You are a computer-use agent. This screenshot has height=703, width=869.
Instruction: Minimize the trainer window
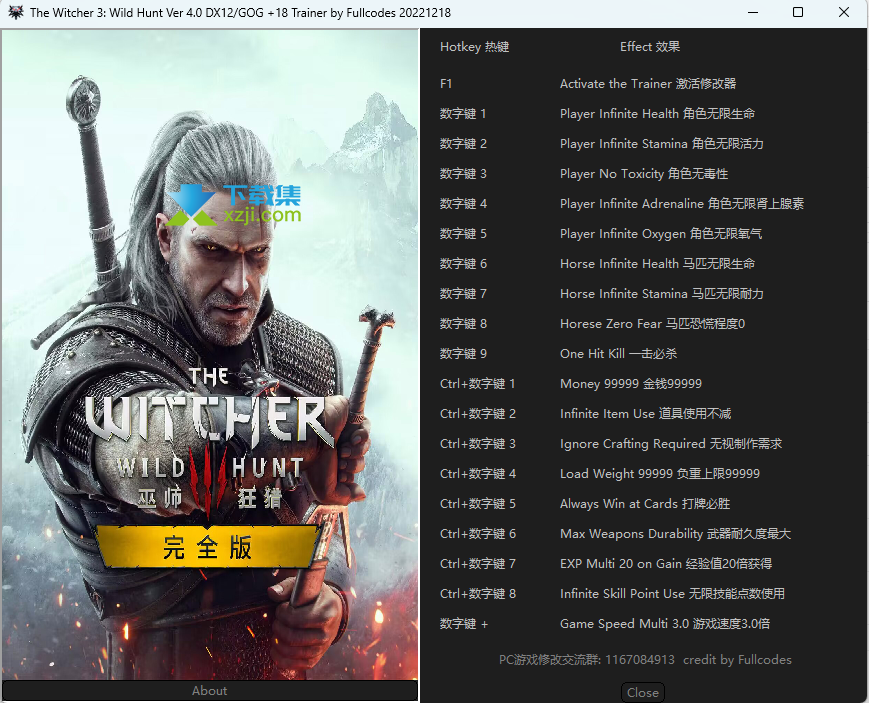753,12
